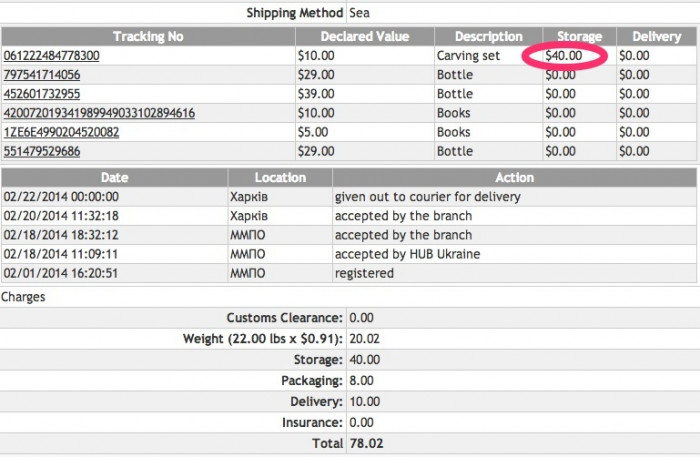Image resolution: width=700 pixels, height=457 pixels.
Task: Open tracking link 452601732955
Action: (42, 94)
